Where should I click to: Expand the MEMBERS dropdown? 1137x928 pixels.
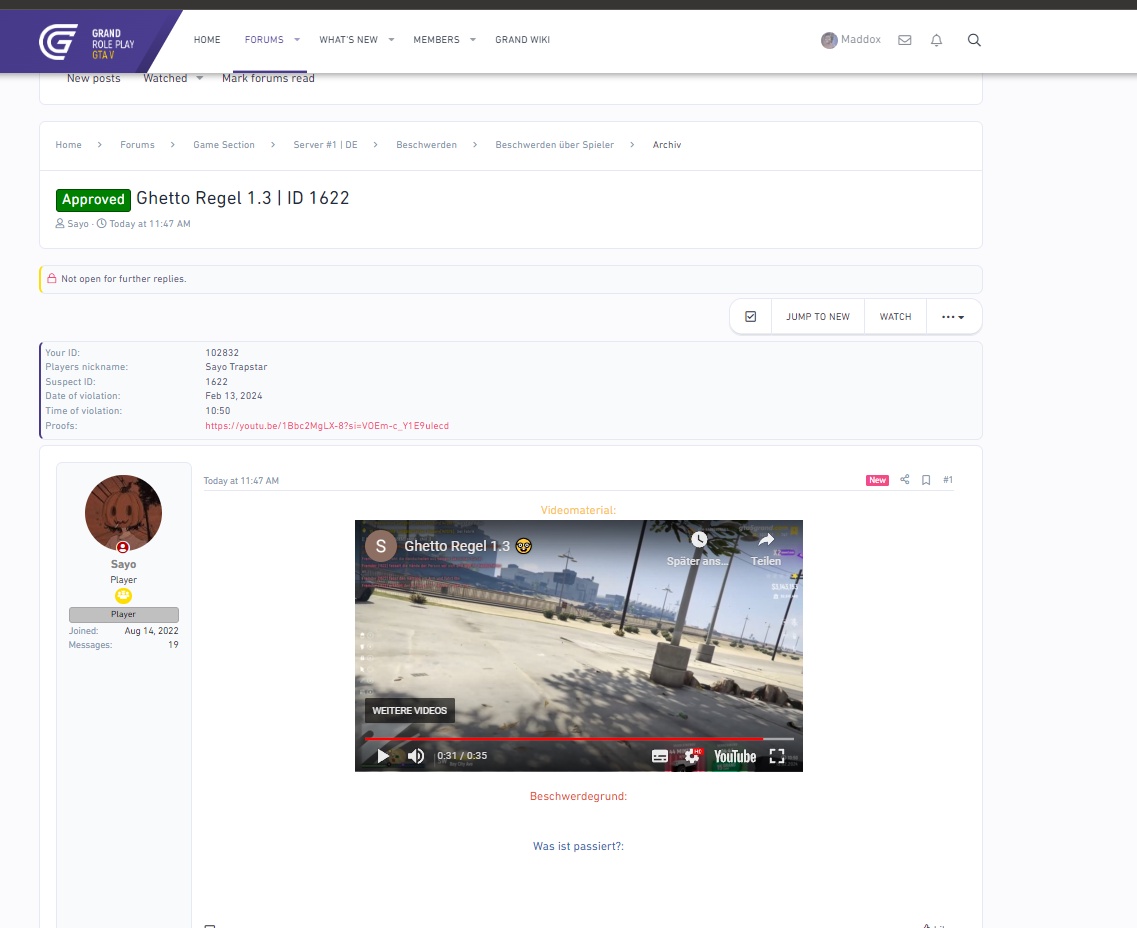click(x=444, y=40)
